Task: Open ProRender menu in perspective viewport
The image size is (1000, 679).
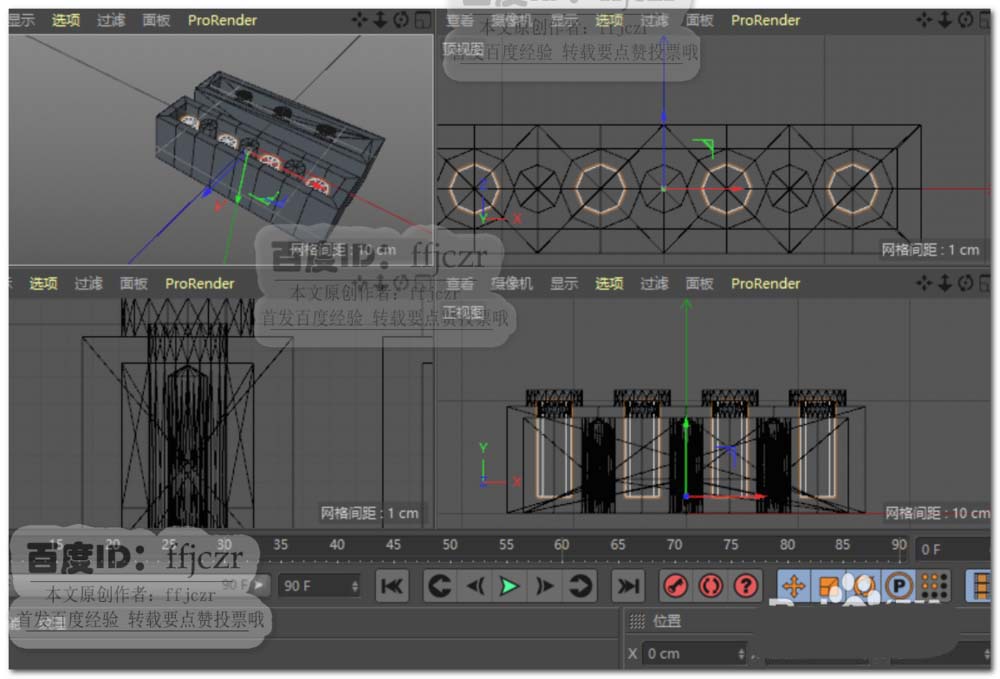Action: click(x=222, y=20)
